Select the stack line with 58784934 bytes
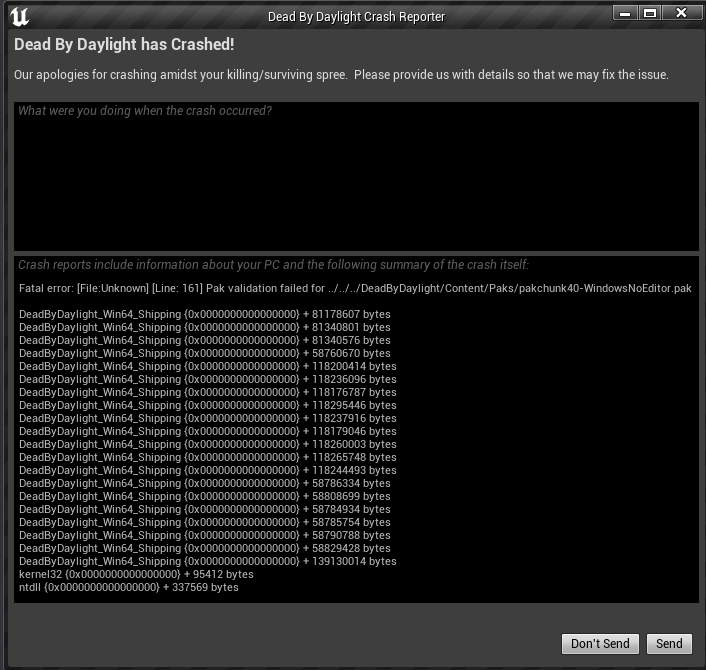706x670 pixels. 205,510
